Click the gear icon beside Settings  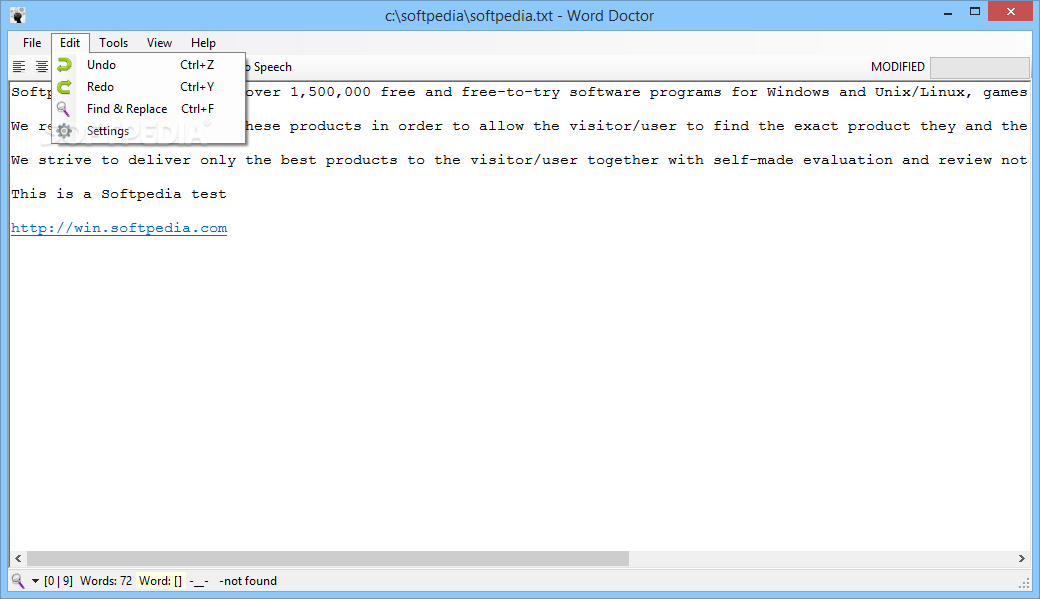pos(64,131)
